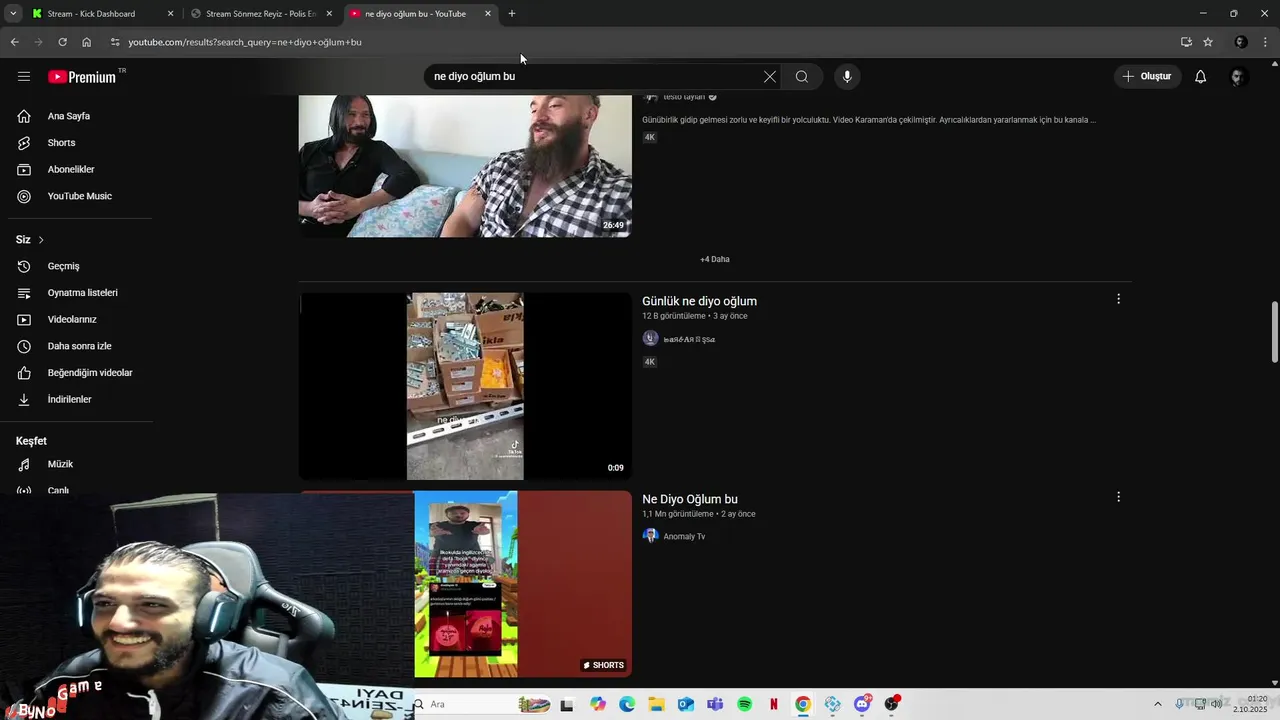Click the Oluştur create button
The image size is (1280, 720).
pyautogui.click(x=1147, y=76)
